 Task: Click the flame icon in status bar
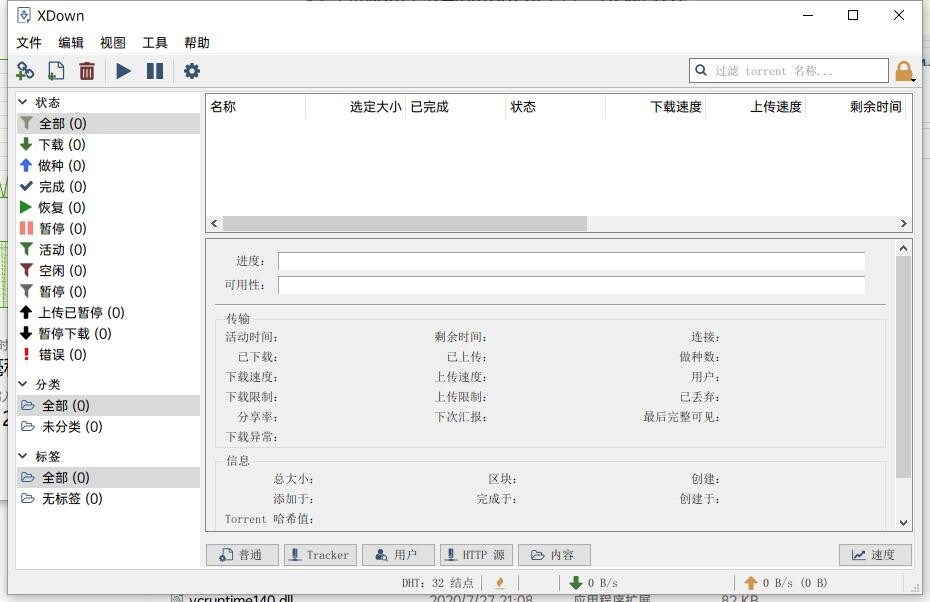point(500,582)
